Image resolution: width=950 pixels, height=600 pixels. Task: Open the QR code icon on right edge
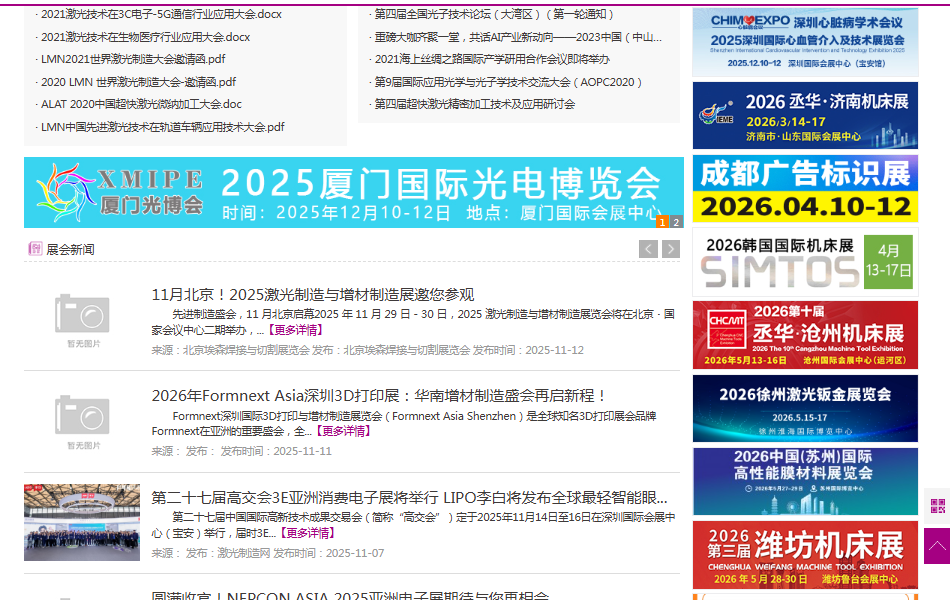pyautogui.click(x=937, y=505)
